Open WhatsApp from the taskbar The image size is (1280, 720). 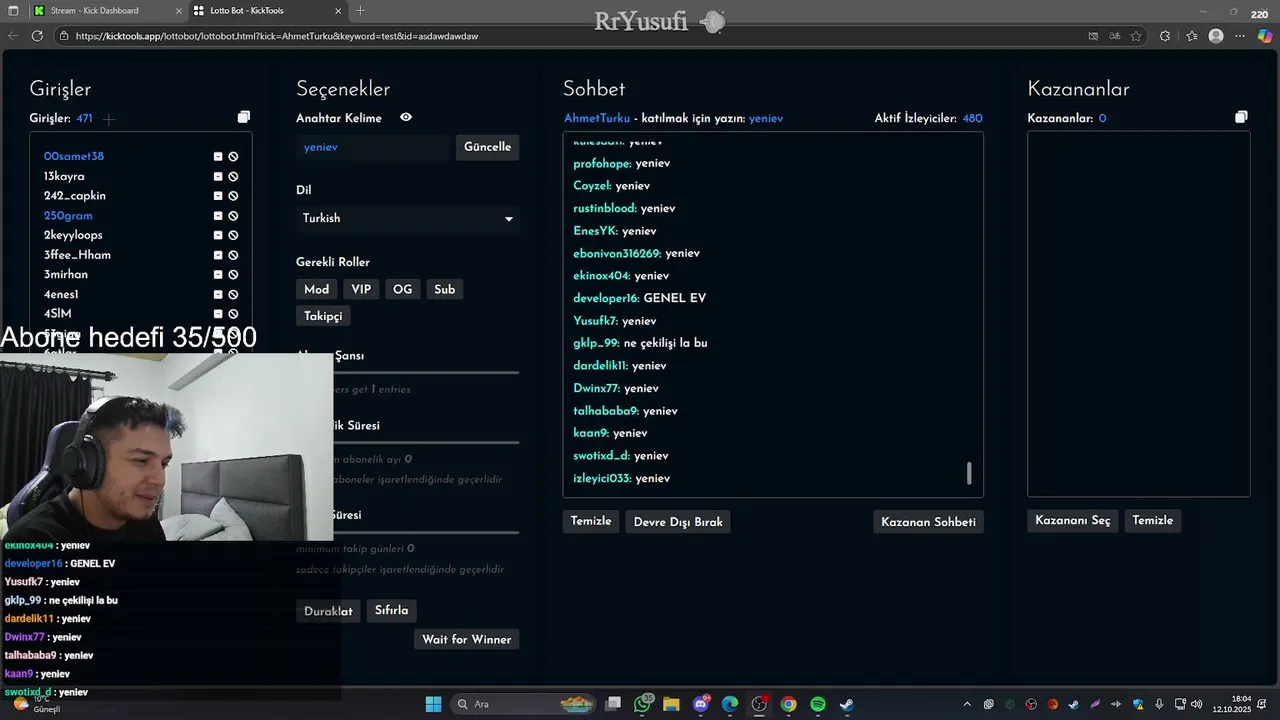642,704
